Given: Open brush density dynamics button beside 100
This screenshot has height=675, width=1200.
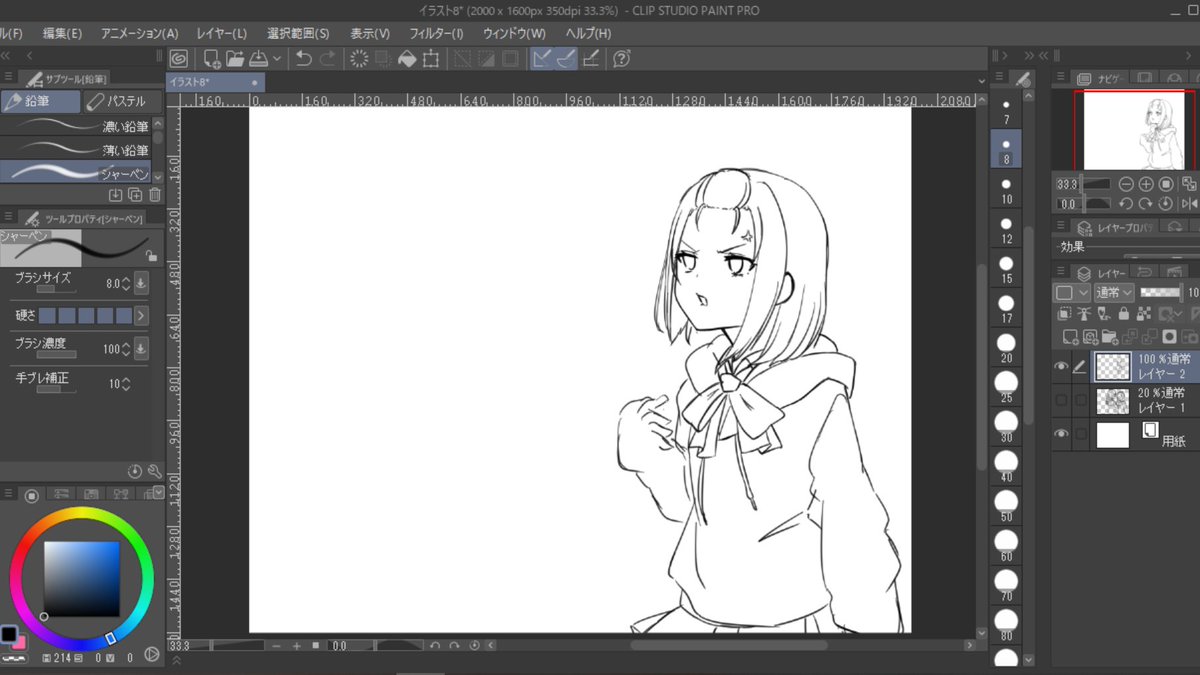Looking at the screenshot, I should (141, 349).
